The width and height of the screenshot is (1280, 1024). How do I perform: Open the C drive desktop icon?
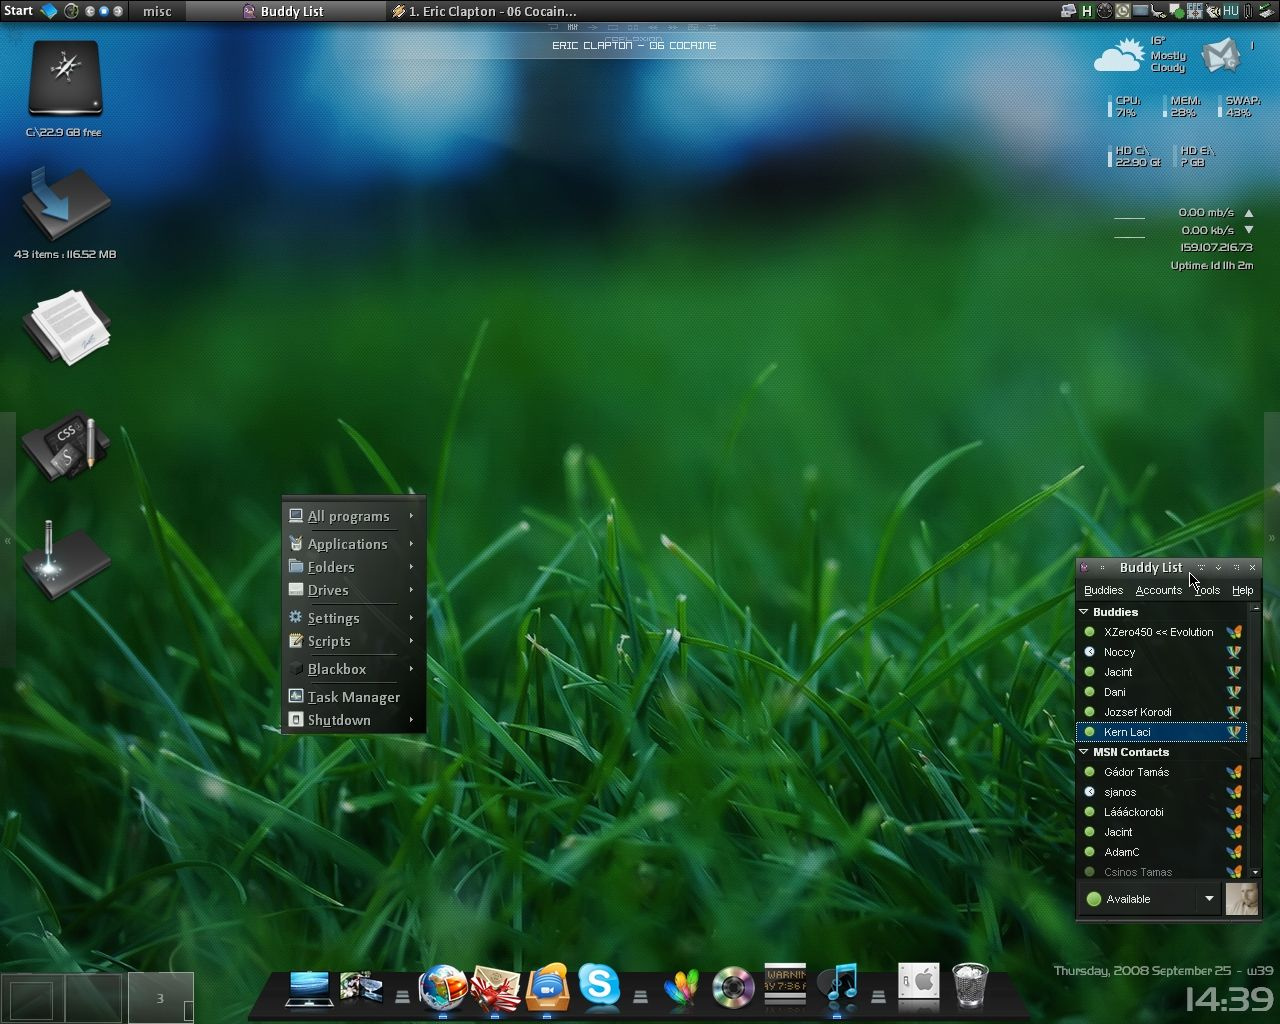(65, 80)
